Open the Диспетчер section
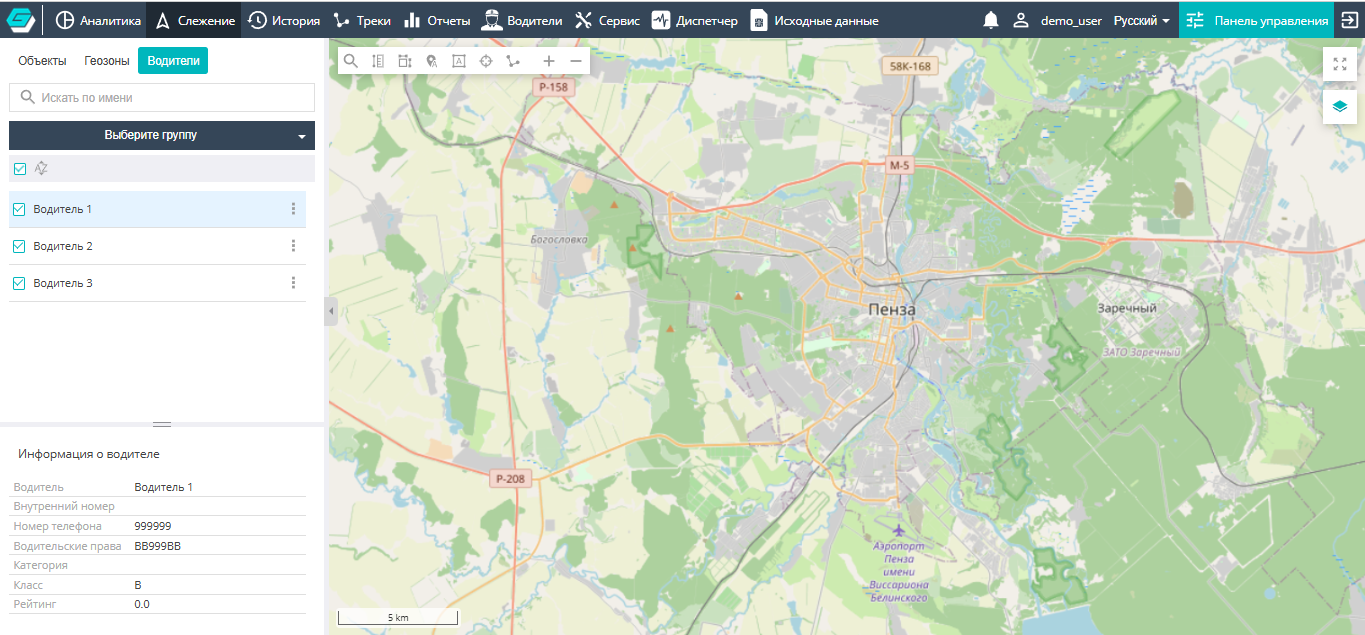The width and height of the screenshot is (1365, 635). click(x=694, y=20)
